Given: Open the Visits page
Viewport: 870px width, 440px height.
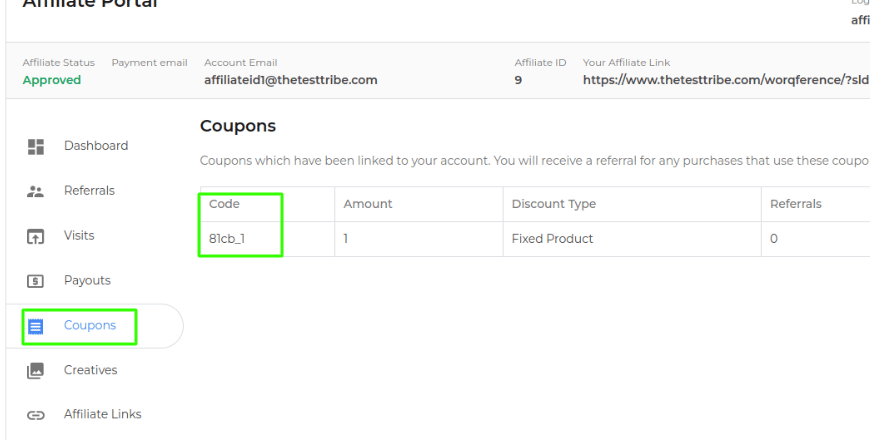Looking at the screenshot, I should point(79,236).
